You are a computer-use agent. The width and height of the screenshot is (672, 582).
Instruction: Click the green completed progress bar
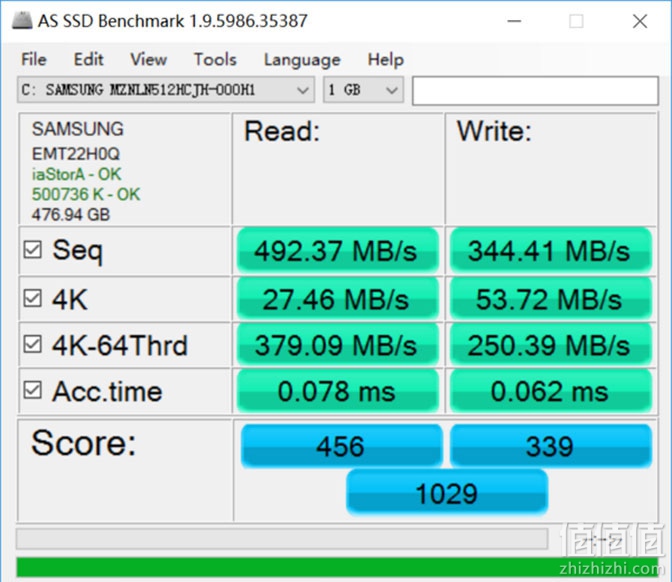click(x=337, y=567)
